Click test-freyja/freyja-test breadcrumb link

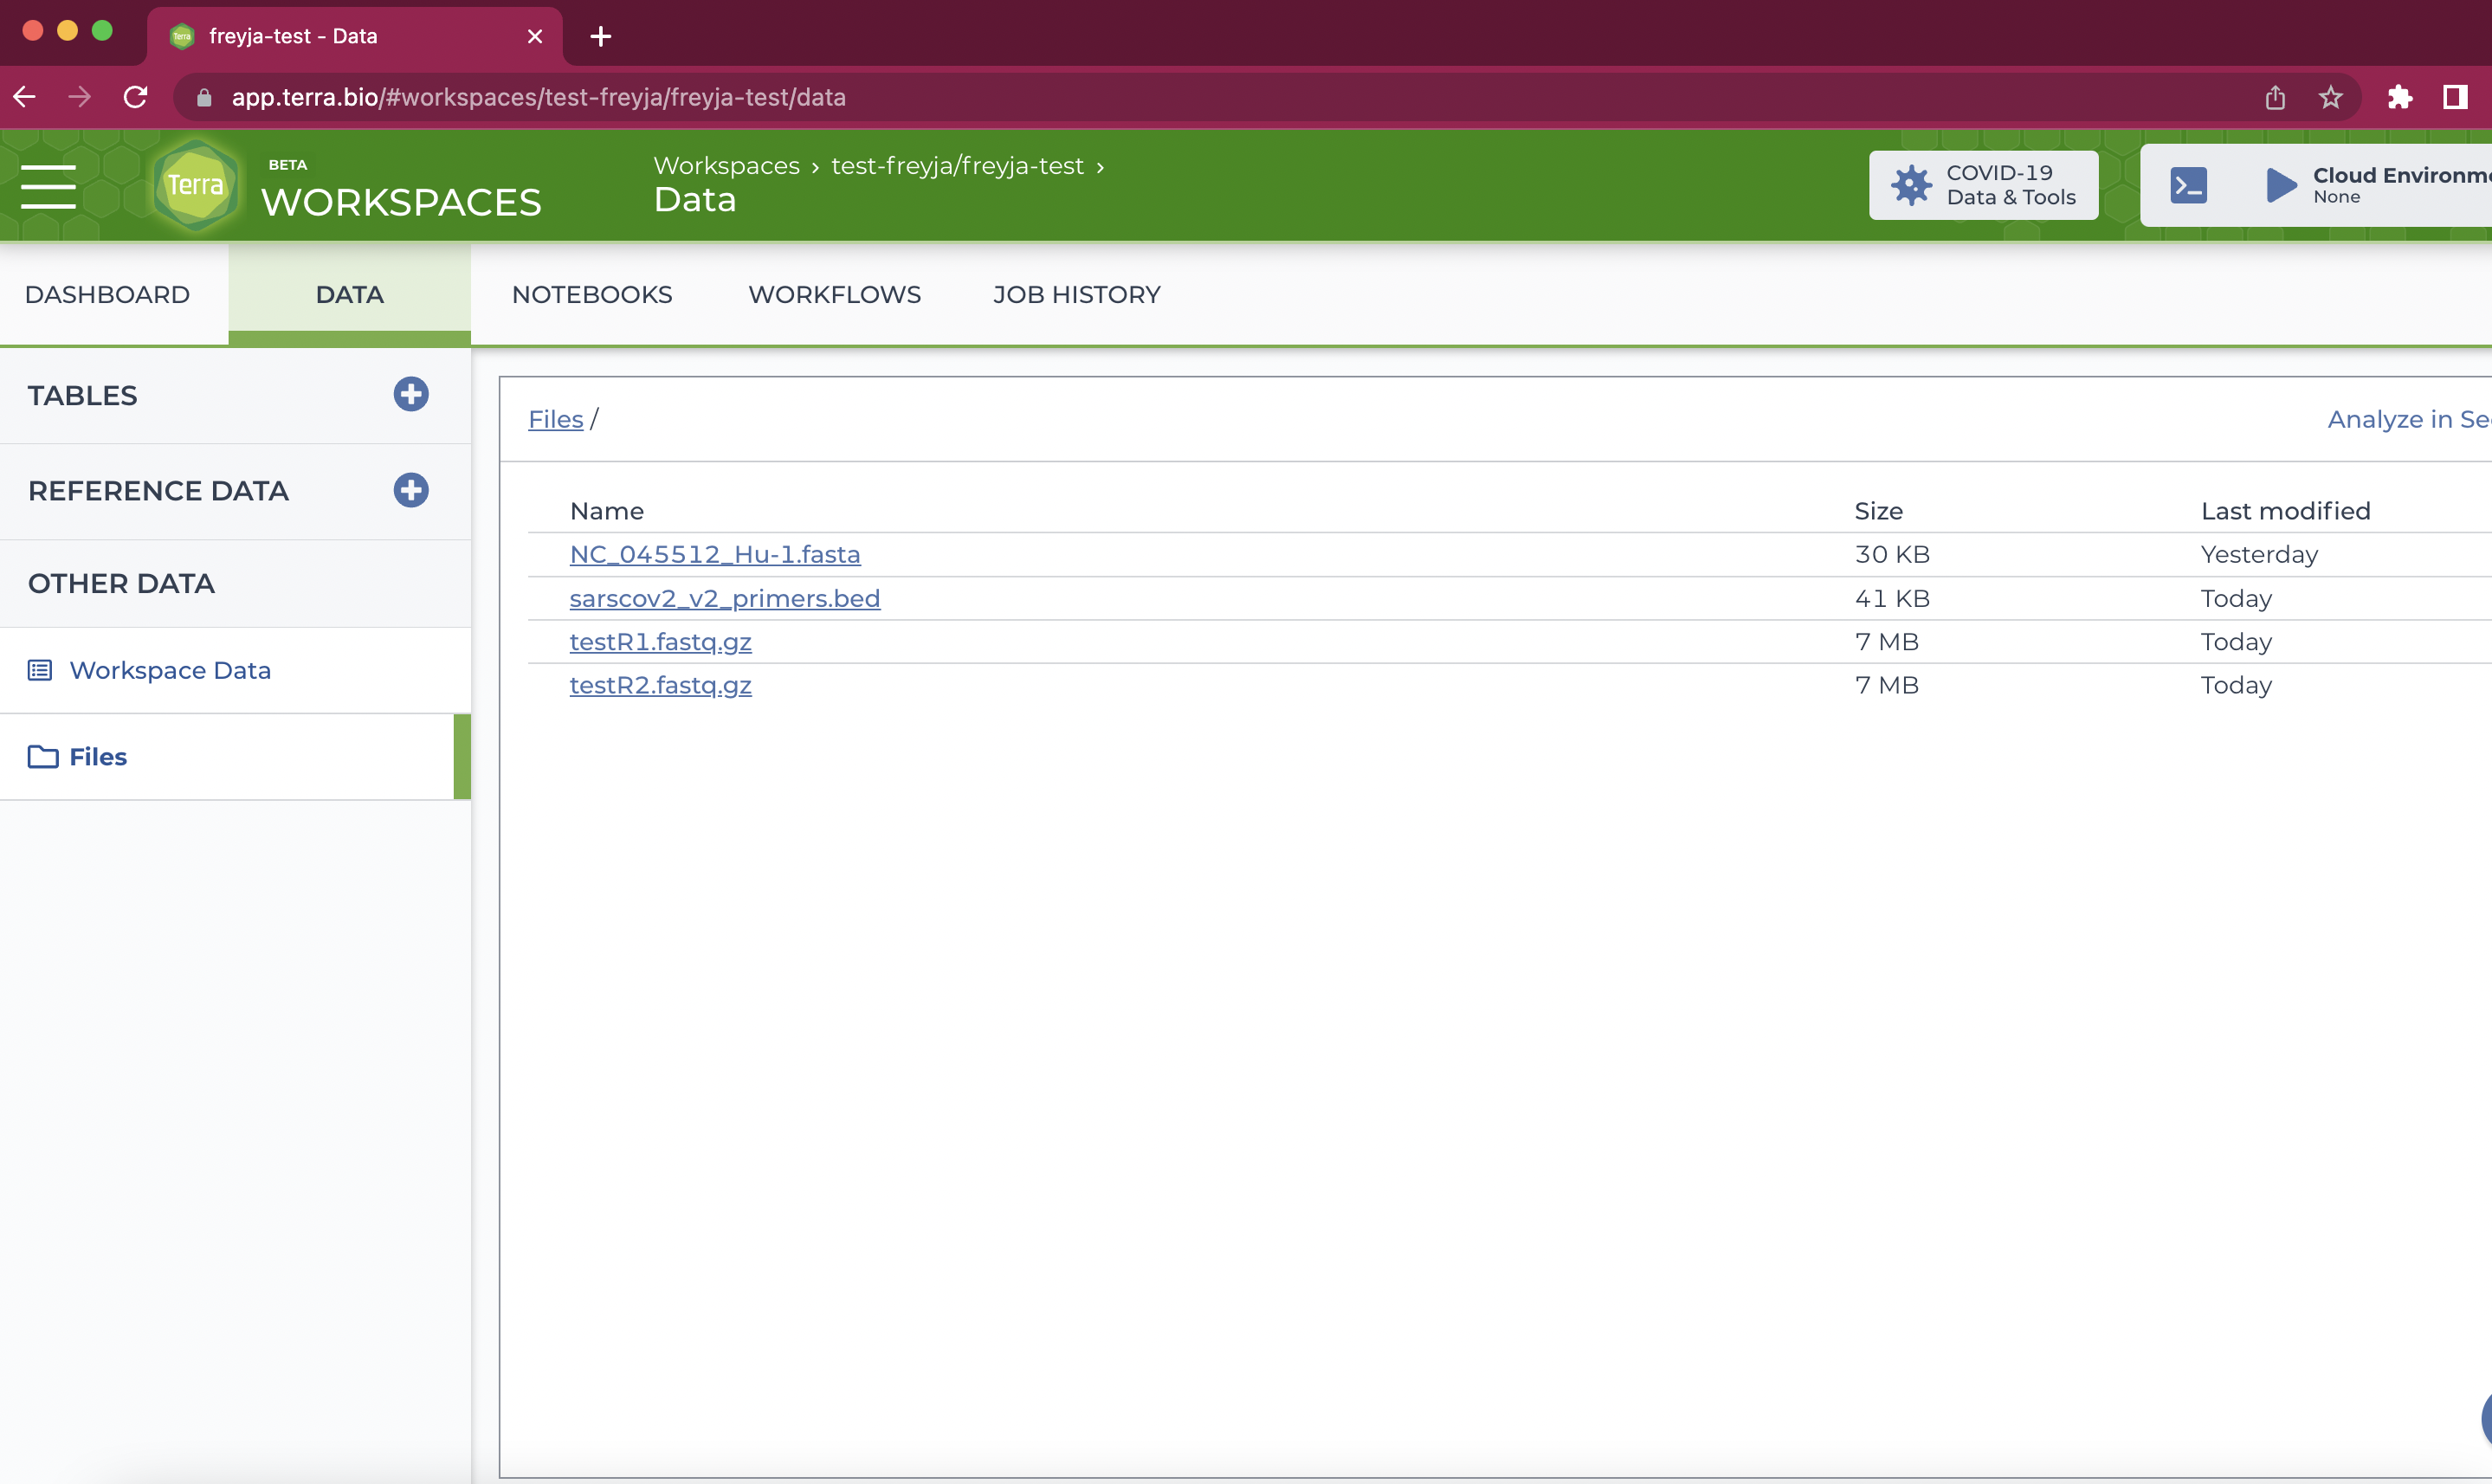click(957, 165)
